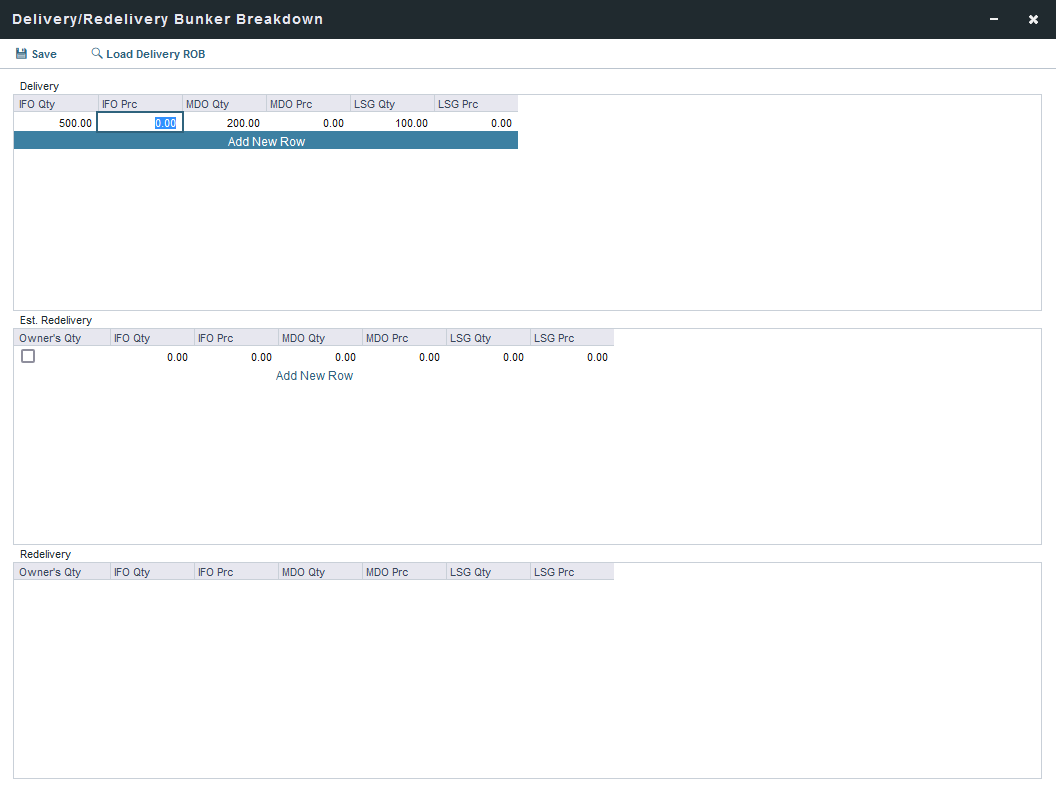The width and height of the screenshot is (1056, 789).
Task: Click the Load Delivery ROB magnifier icon
Action: [97, 54]
